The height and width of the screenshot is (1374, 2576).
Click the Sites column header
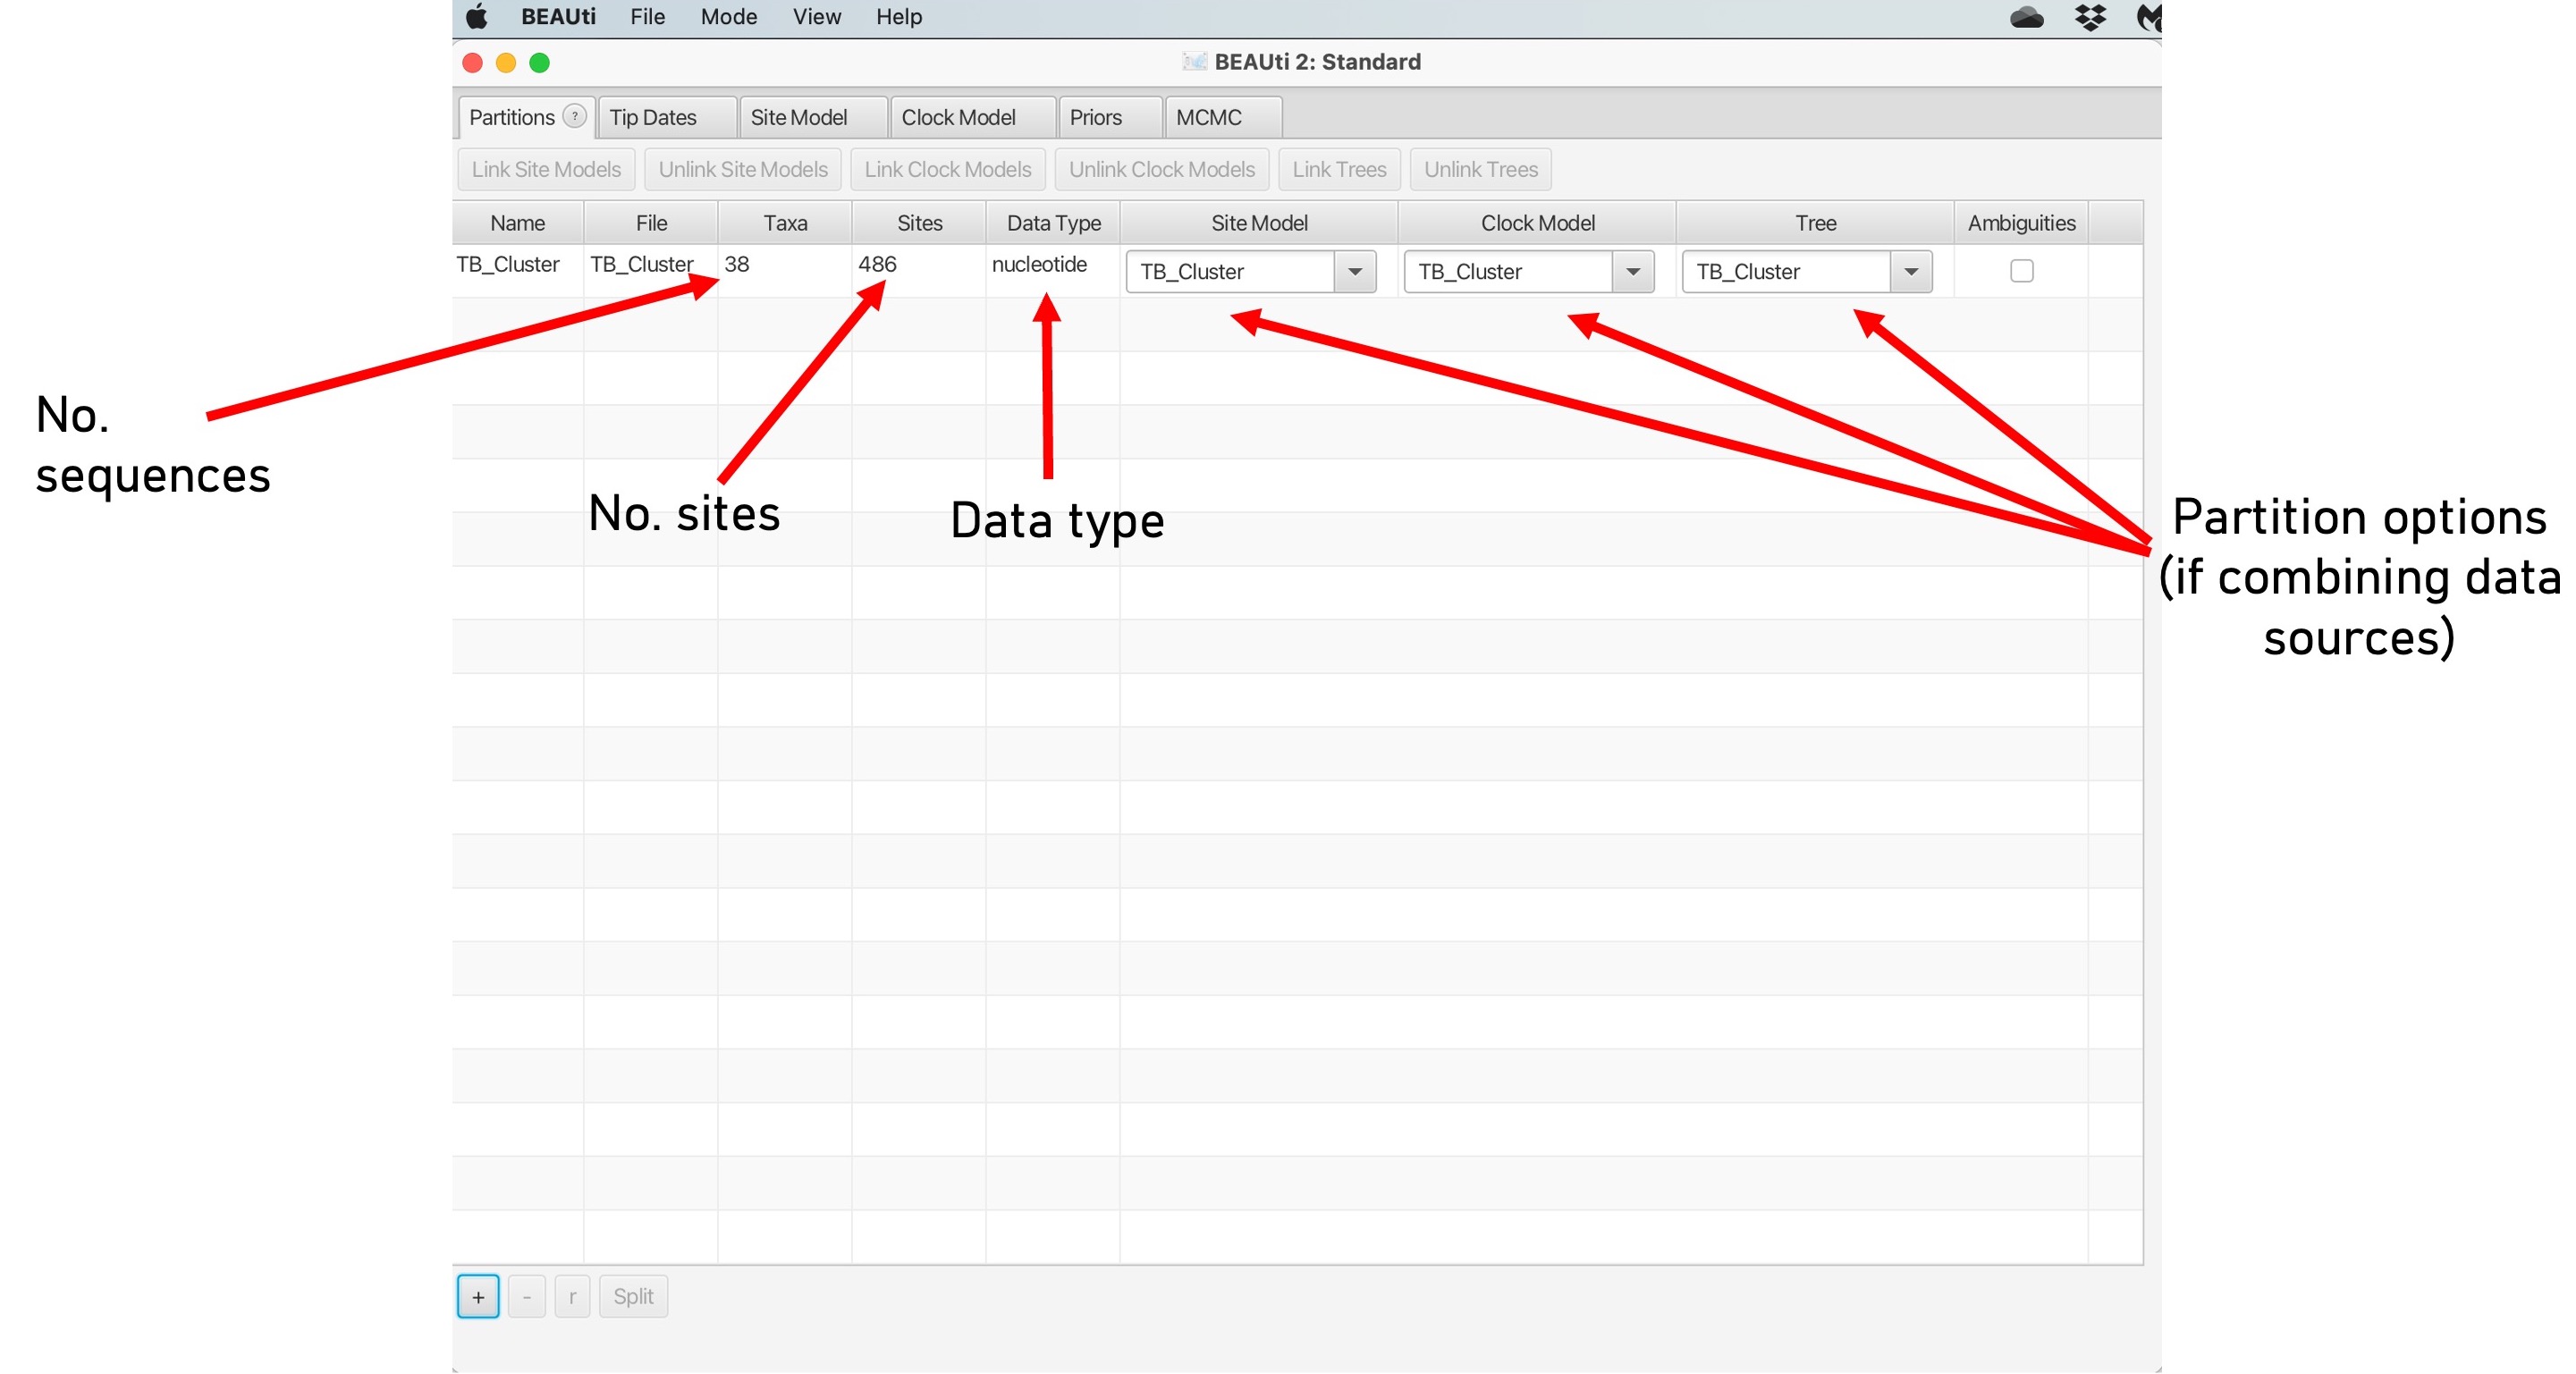[x=919, y=223]
